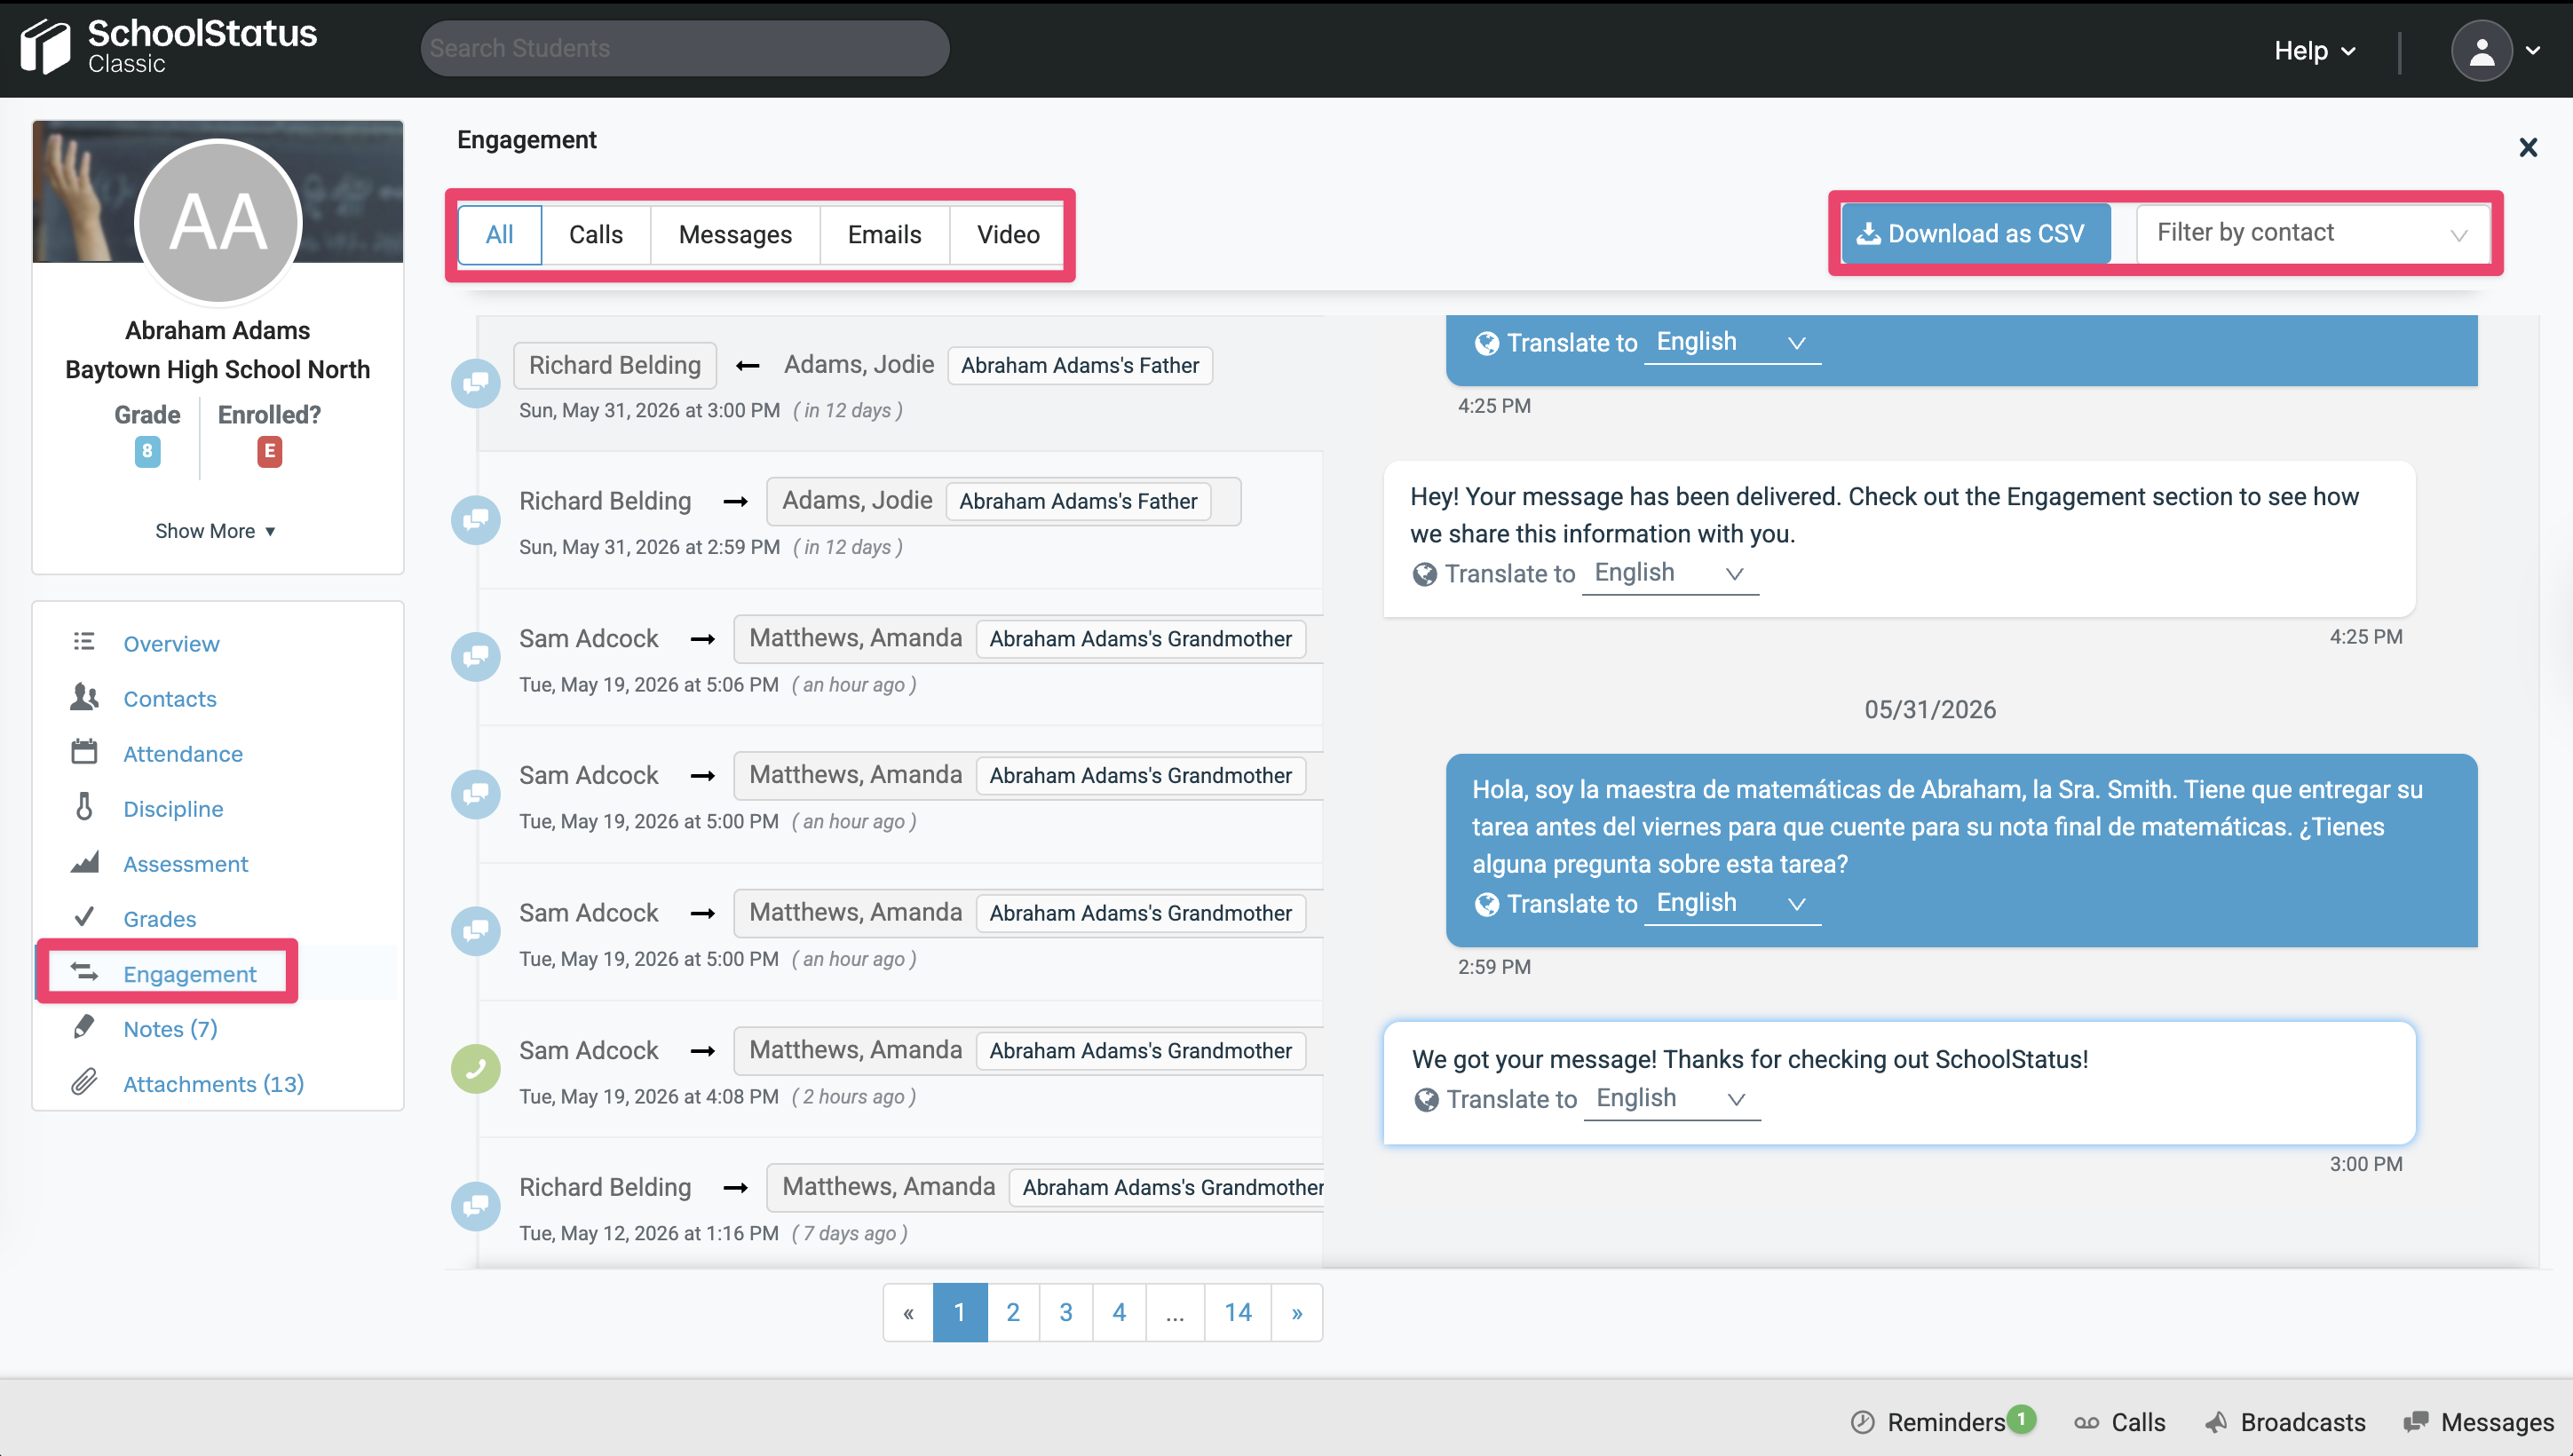Screen dimensions: 2573x1456
Task: Switch to the Video tab
Action: (1008, 234)
